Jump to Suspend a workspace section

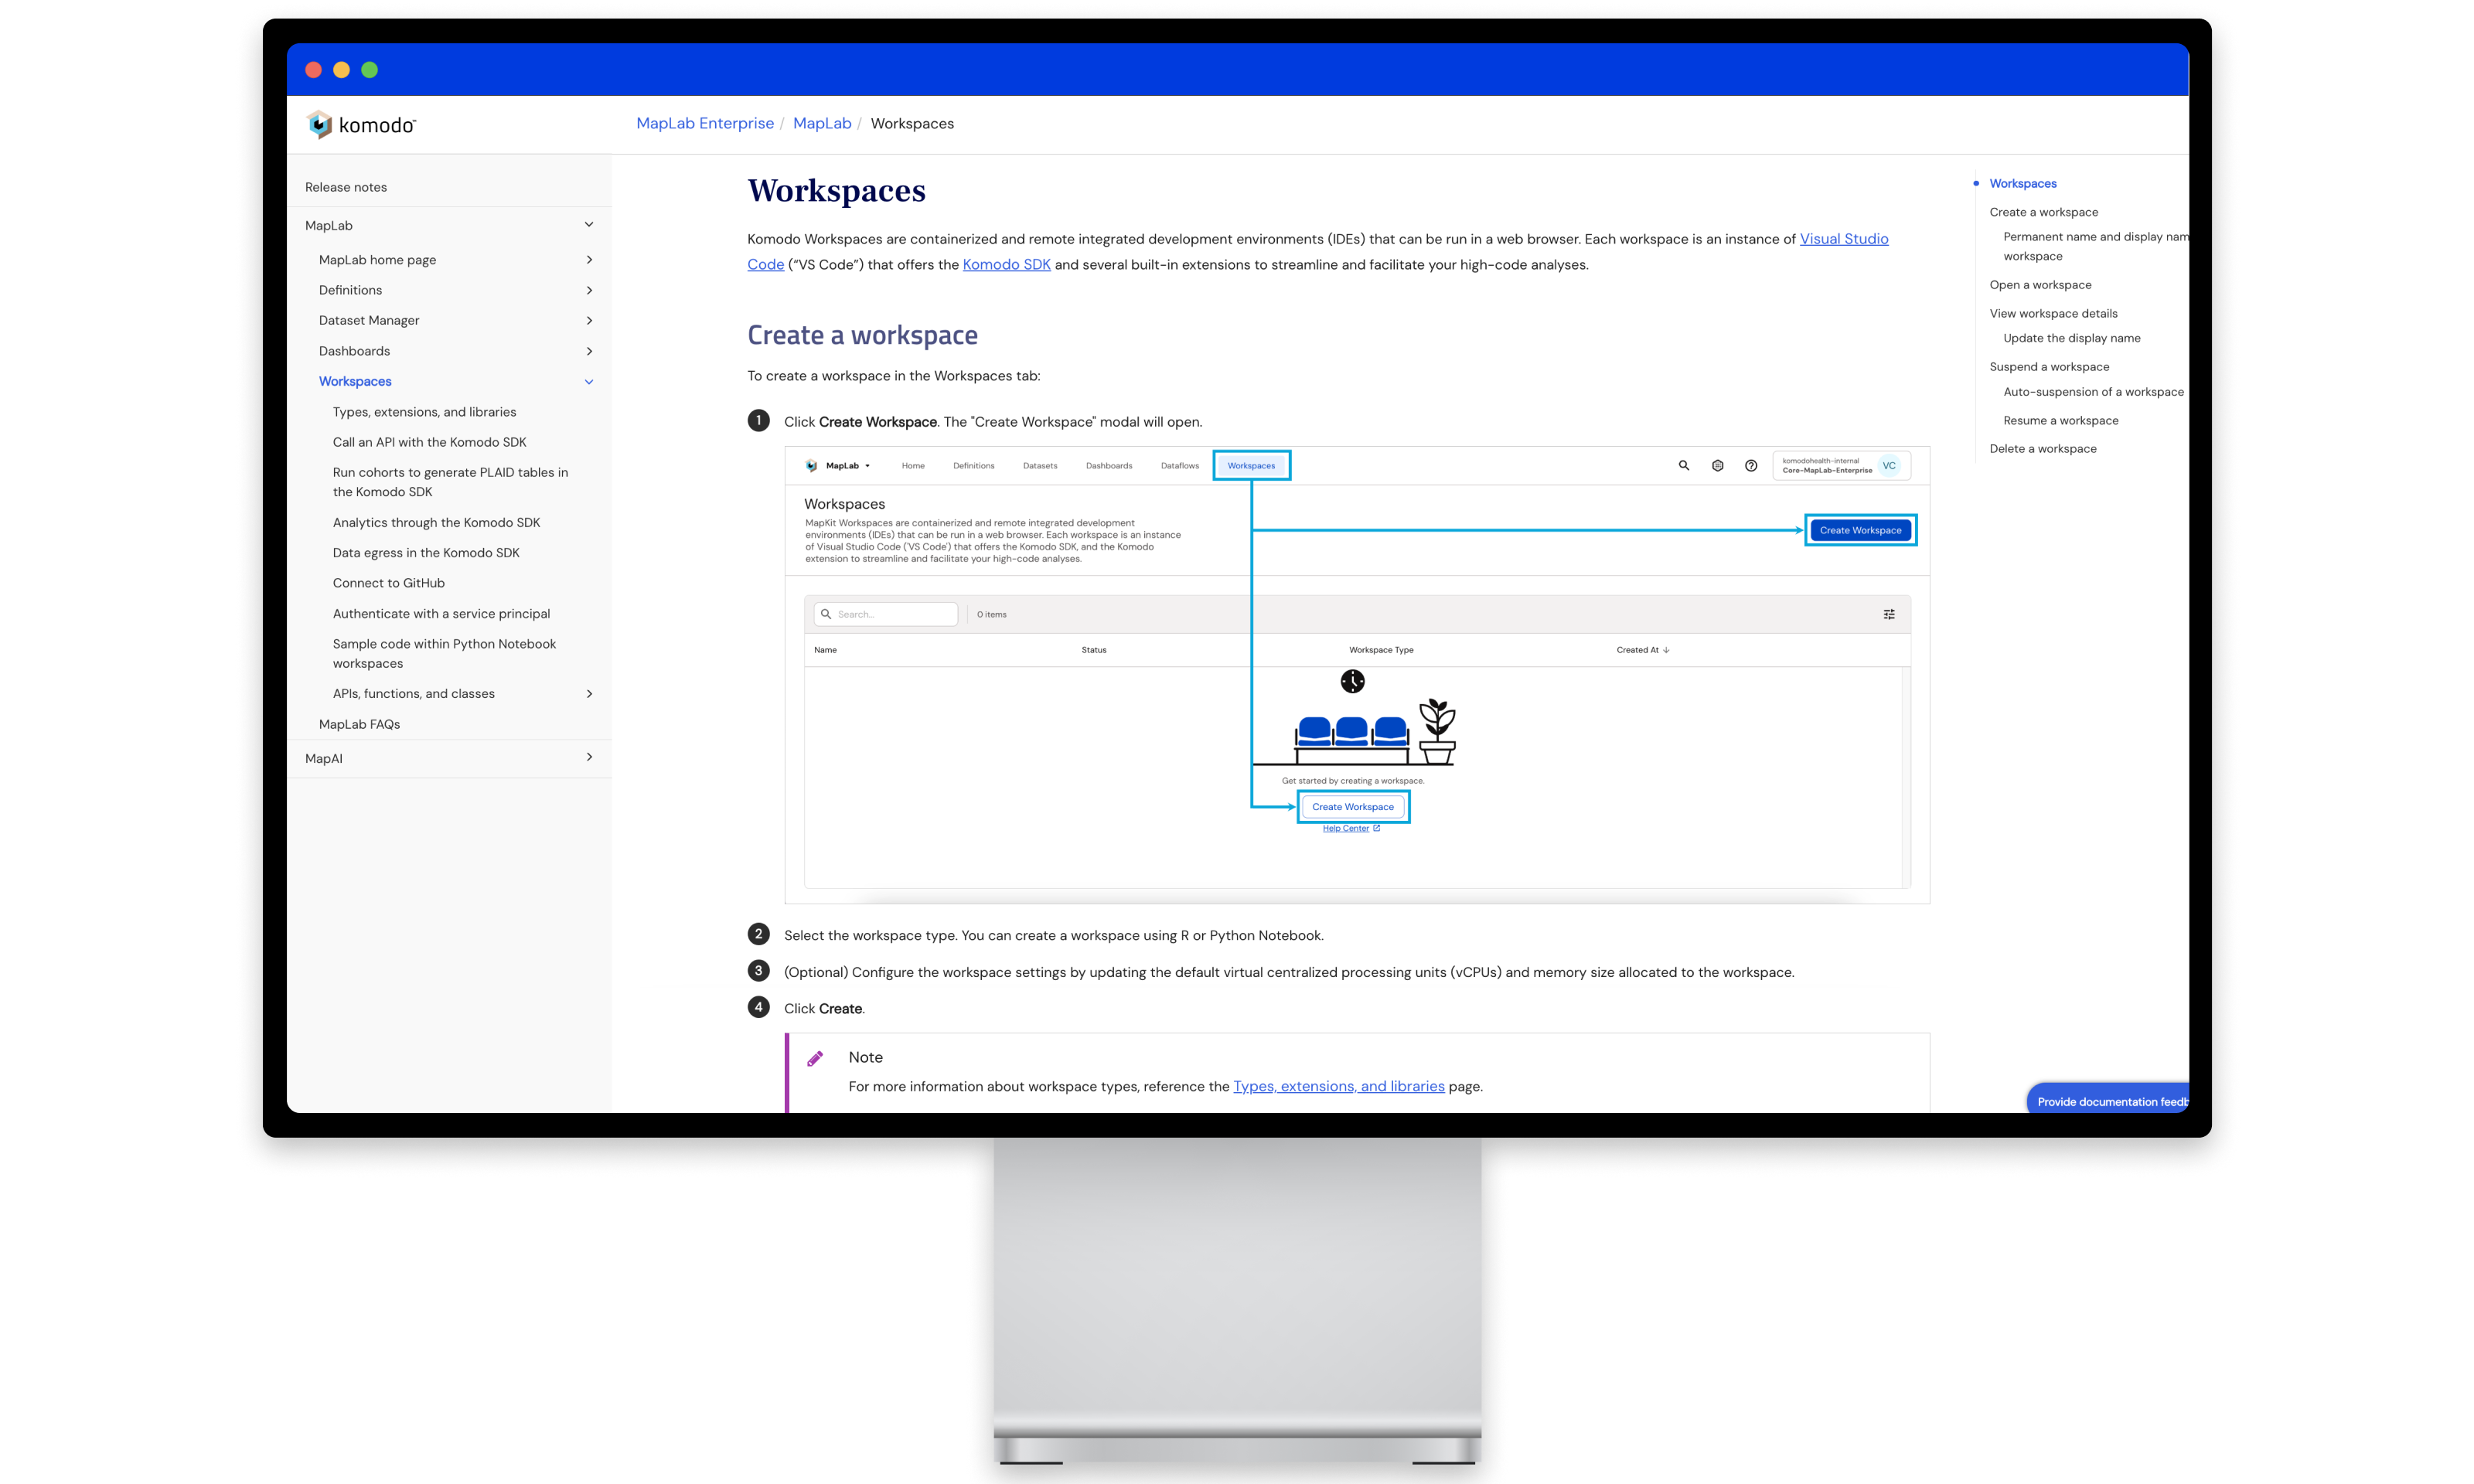point(2049,367)
